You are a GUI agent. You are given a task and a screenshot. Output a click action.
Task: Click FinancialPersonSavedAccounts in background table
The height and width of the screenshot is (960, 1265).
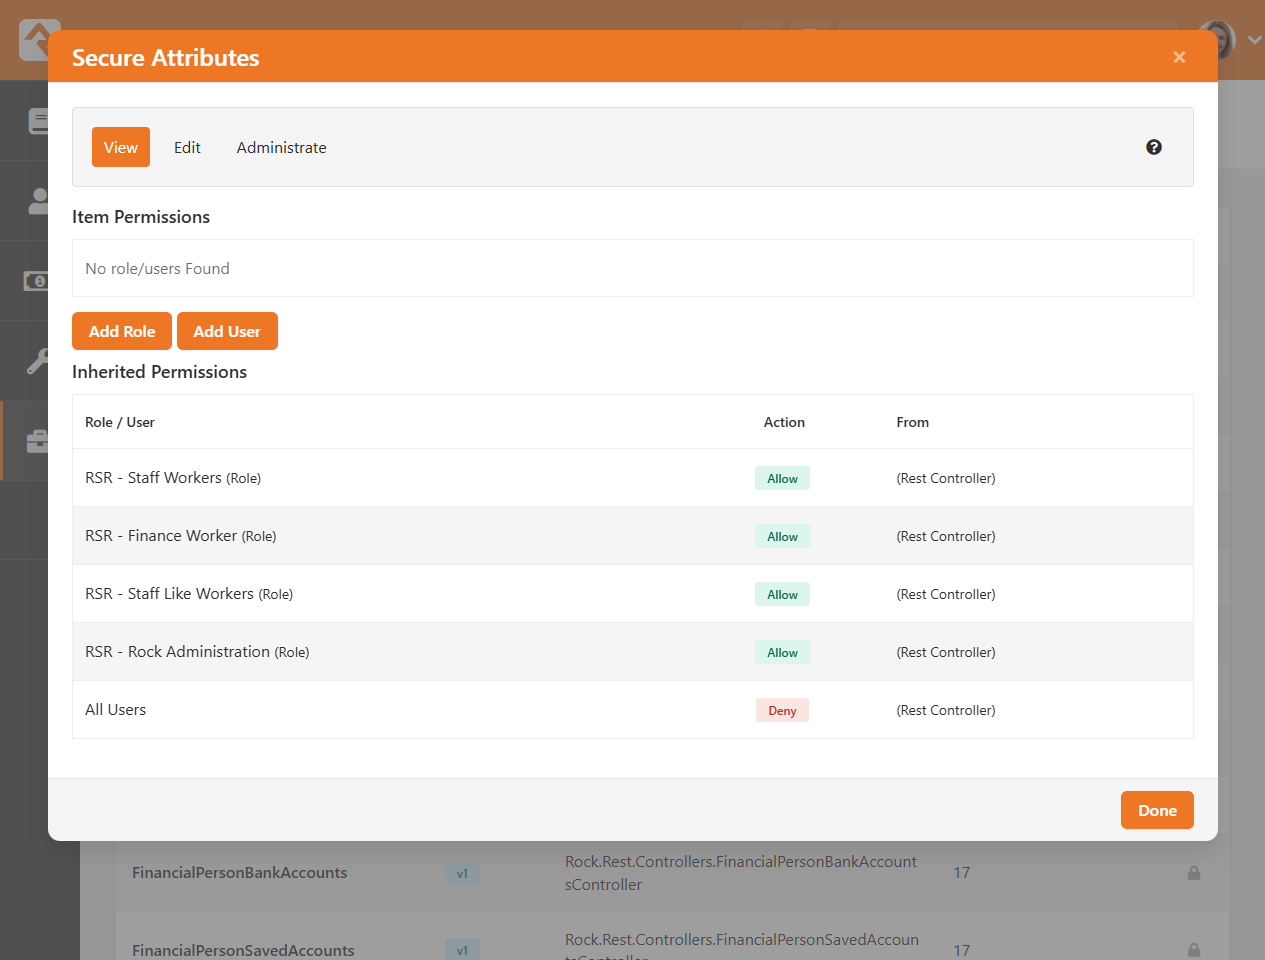[243, 950]
